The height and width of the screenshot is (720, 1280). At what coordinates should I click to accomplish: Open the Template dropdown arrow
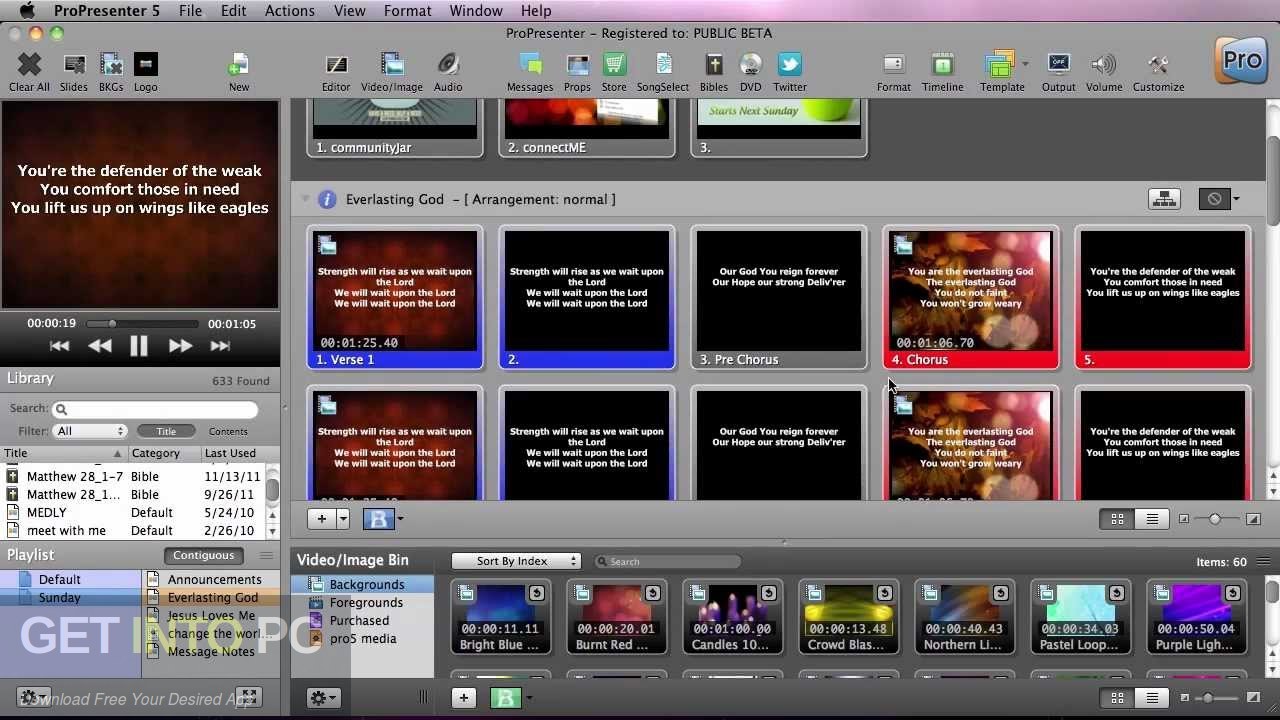[x=1025, y=63]
